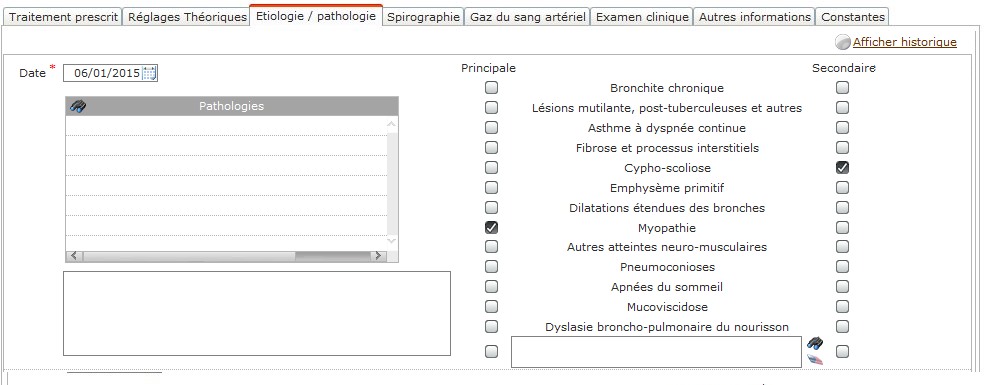Click the Date input field
Image resolution: width=984 pixels, height=385 pixels.
[x=104, y=73]
